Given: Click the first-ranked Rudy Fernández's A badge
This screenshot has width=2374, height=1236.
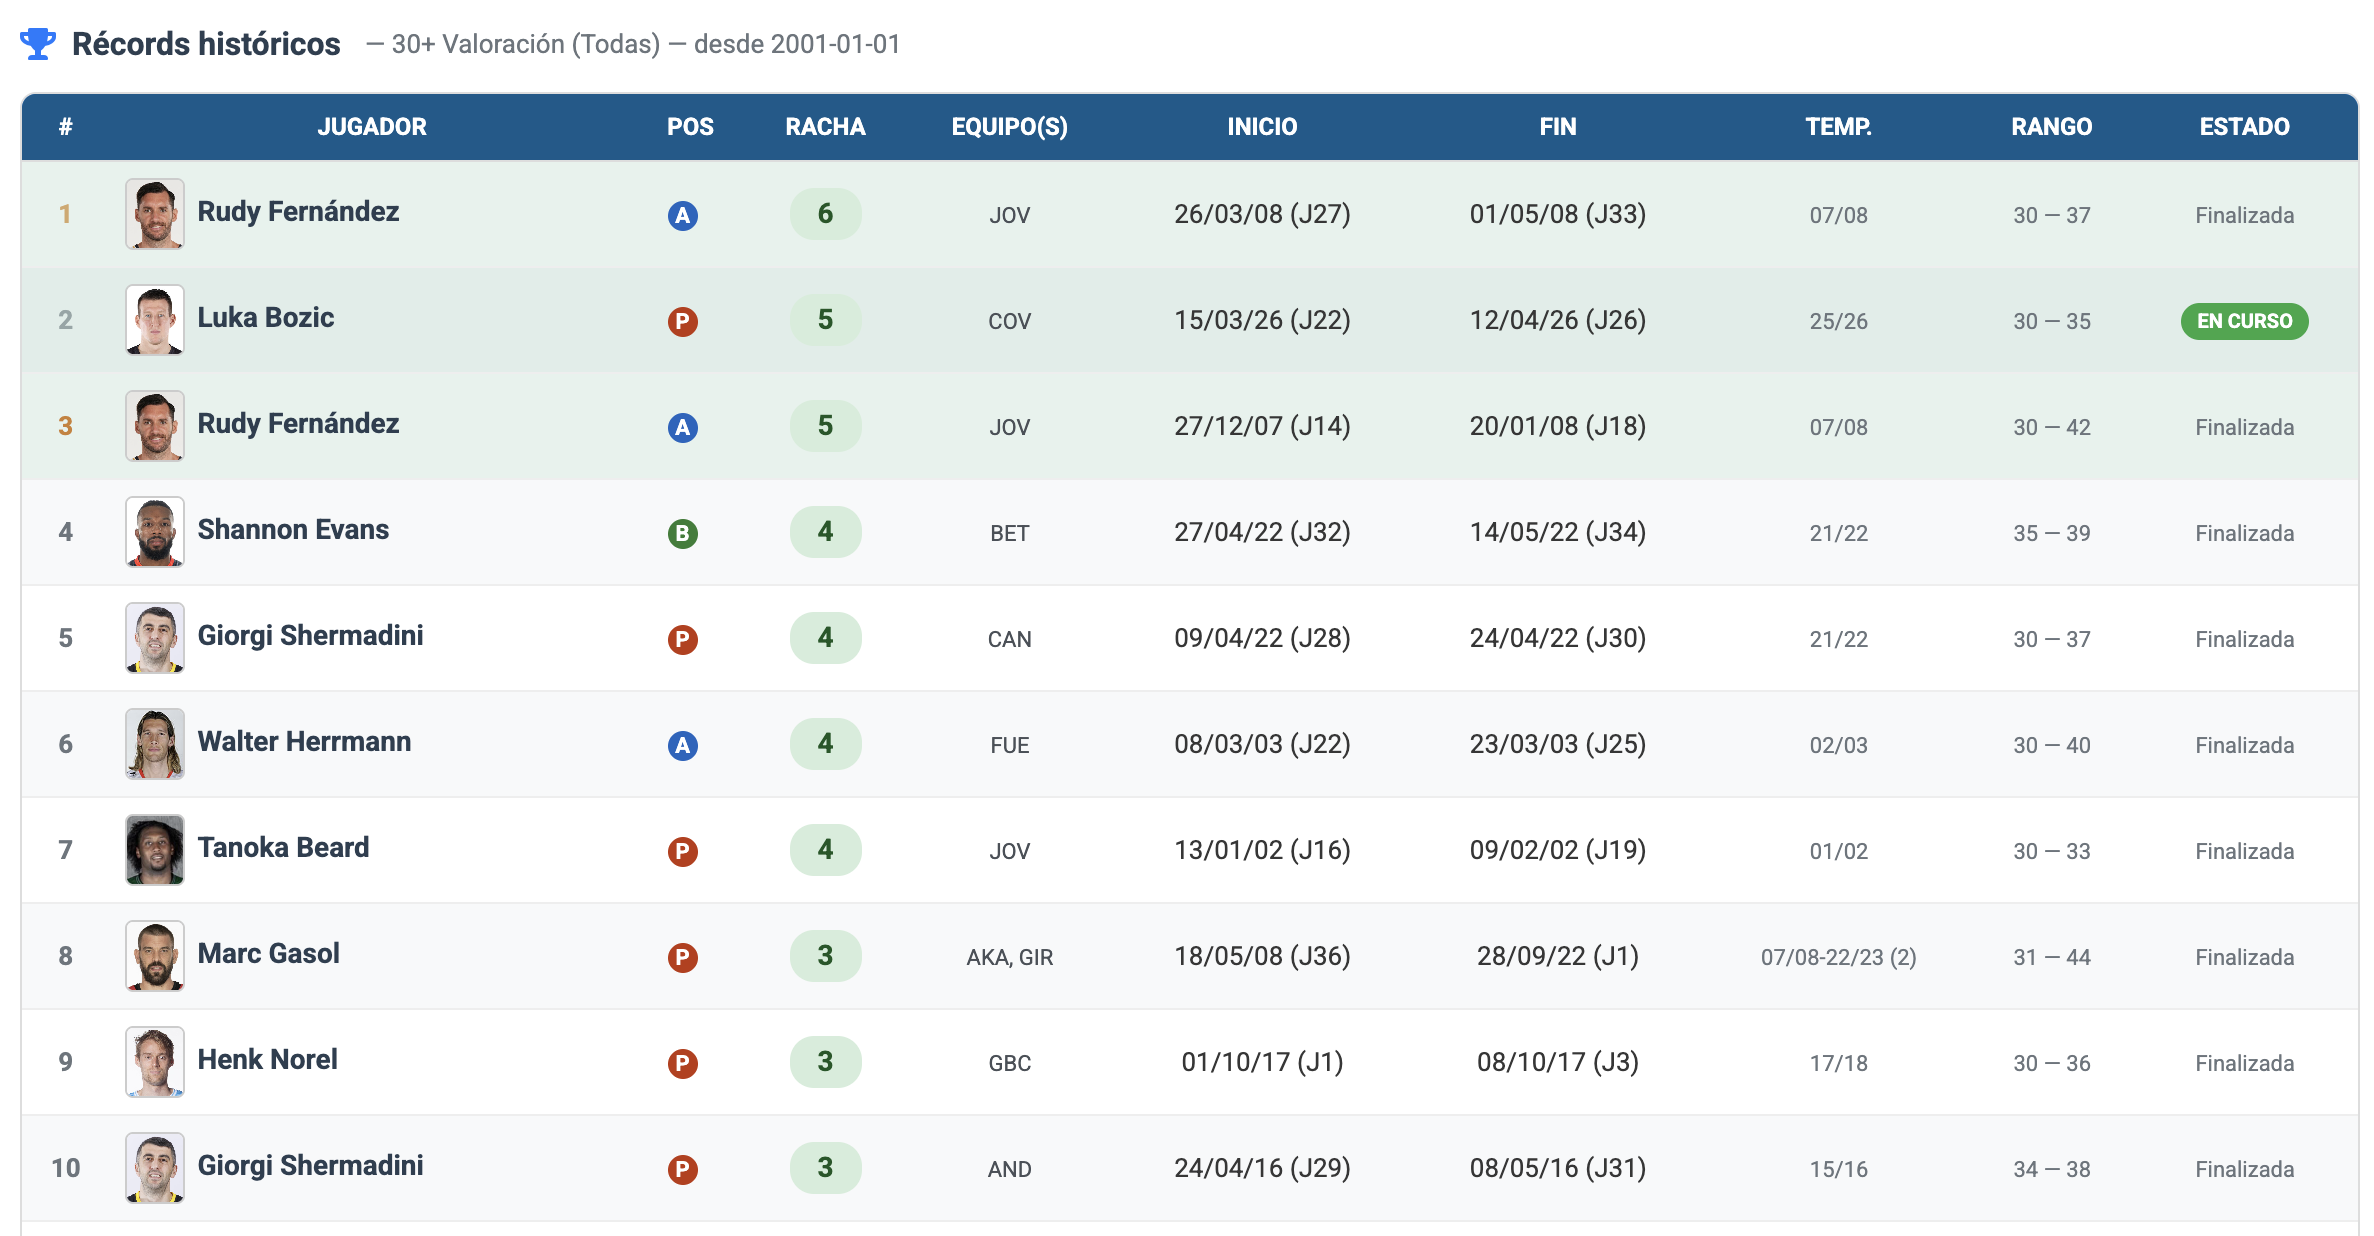Looking at the screenshot, I should [682, 215].
